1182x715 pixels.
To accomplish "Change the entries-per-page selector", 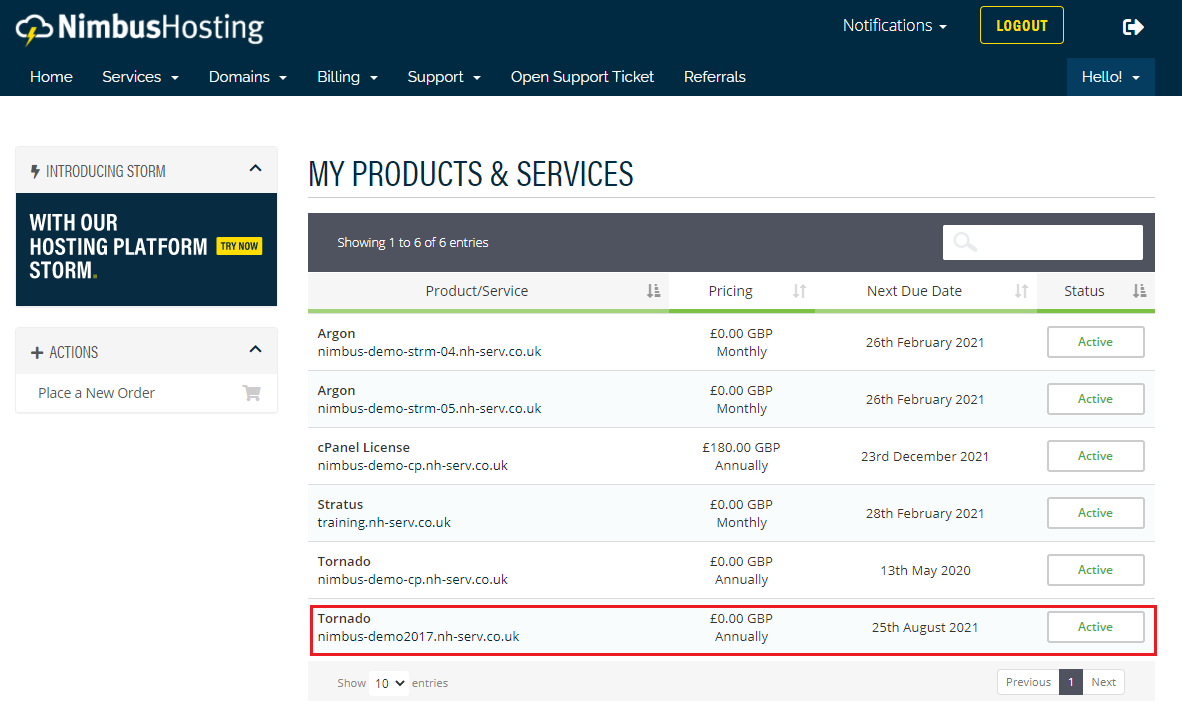I will click(389, 683).
